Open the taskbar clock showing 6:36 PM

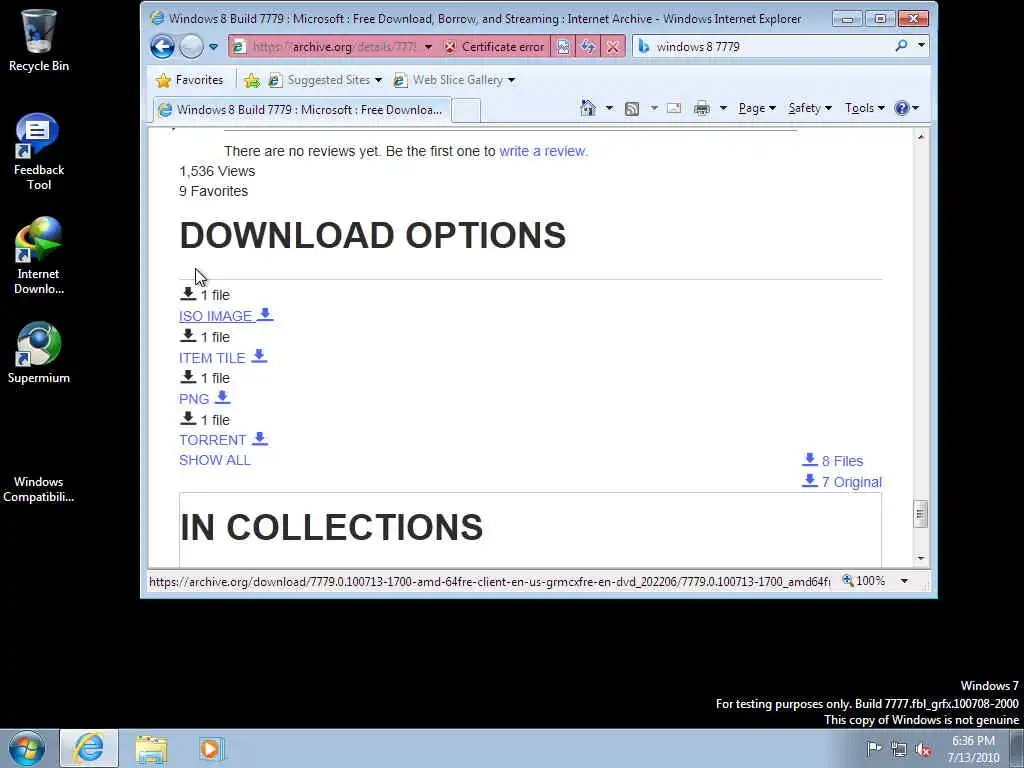973,749
